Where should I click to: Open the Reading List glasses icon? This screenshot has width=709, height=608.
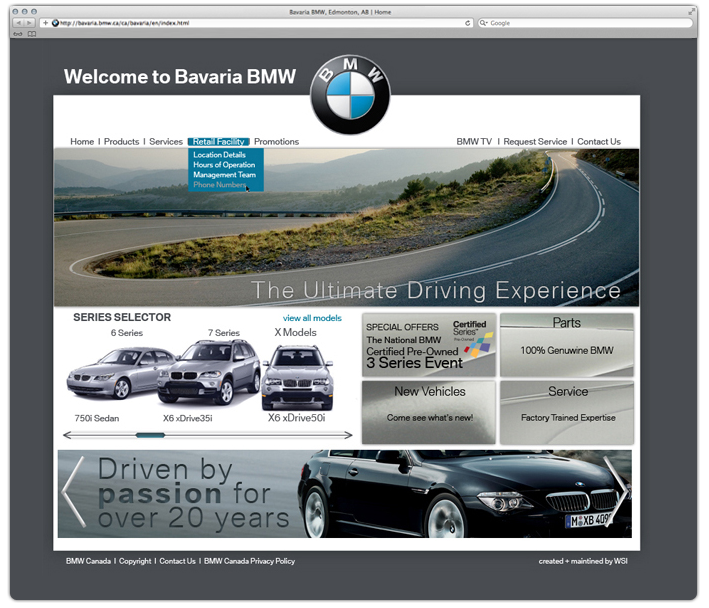click(18, 34)
